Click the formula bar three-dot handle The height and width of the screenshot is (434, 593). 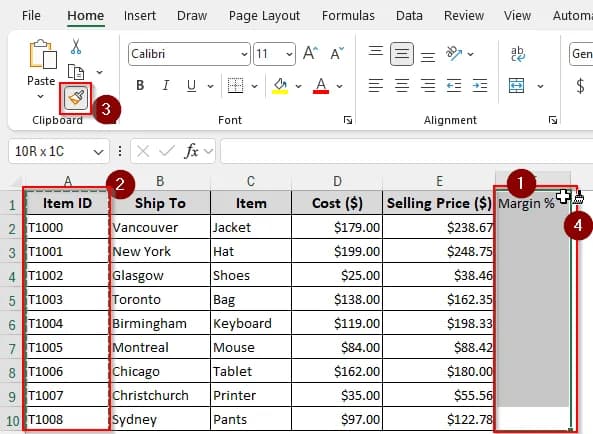pyautogui.click(x=120, y=152)
